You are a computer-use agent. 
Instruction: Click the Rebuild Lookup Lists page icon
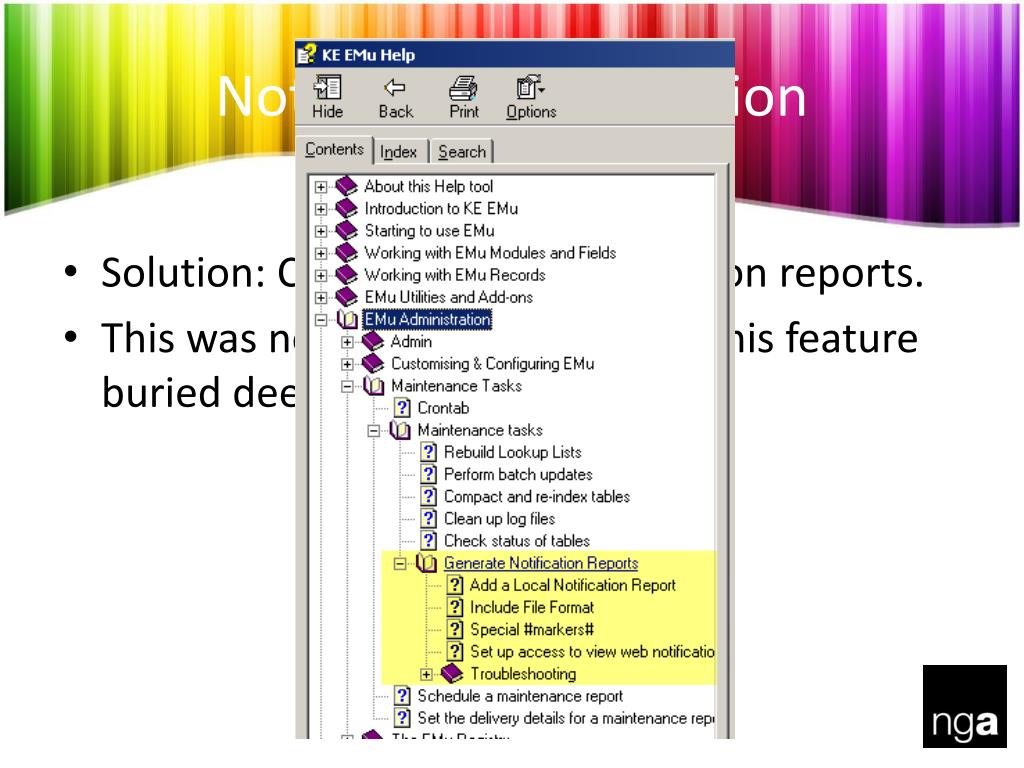[x=429, y=453]
